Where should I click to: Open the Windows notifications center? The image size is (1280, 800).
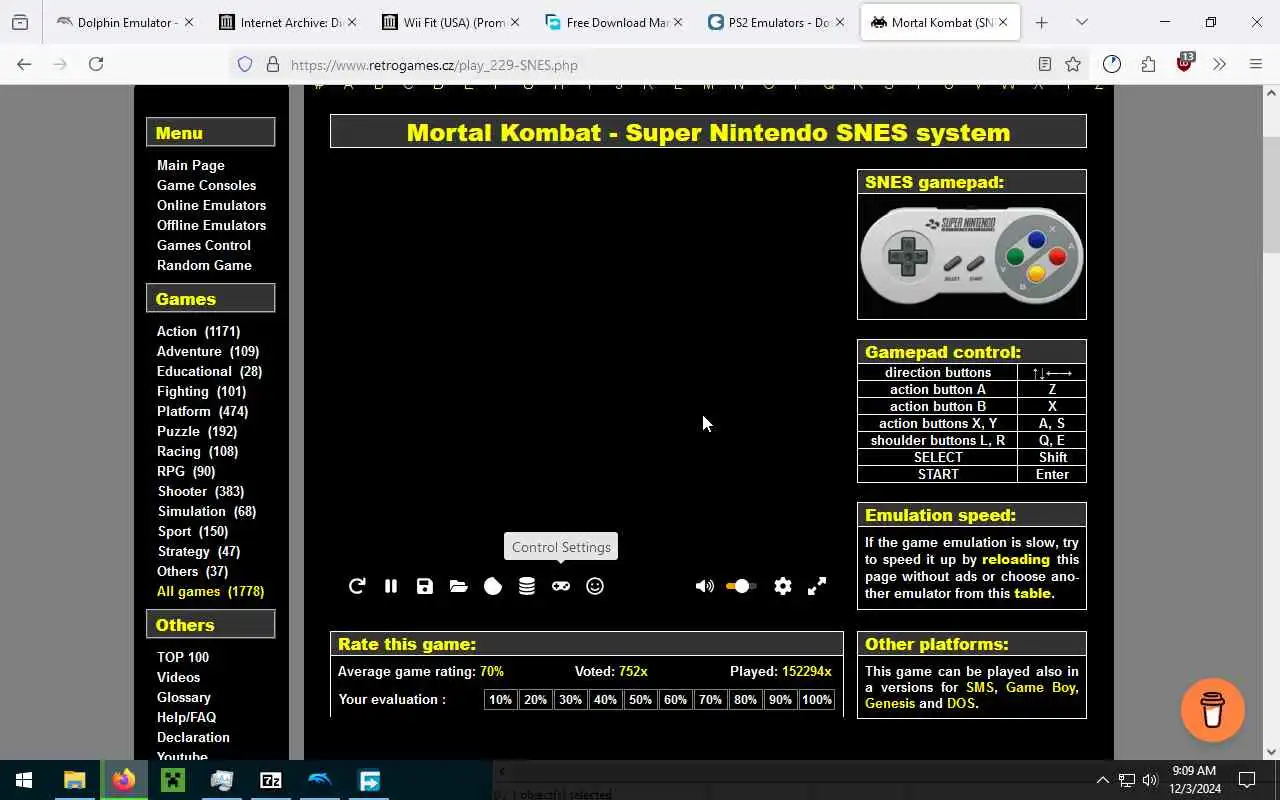(x=1247, y=780)
